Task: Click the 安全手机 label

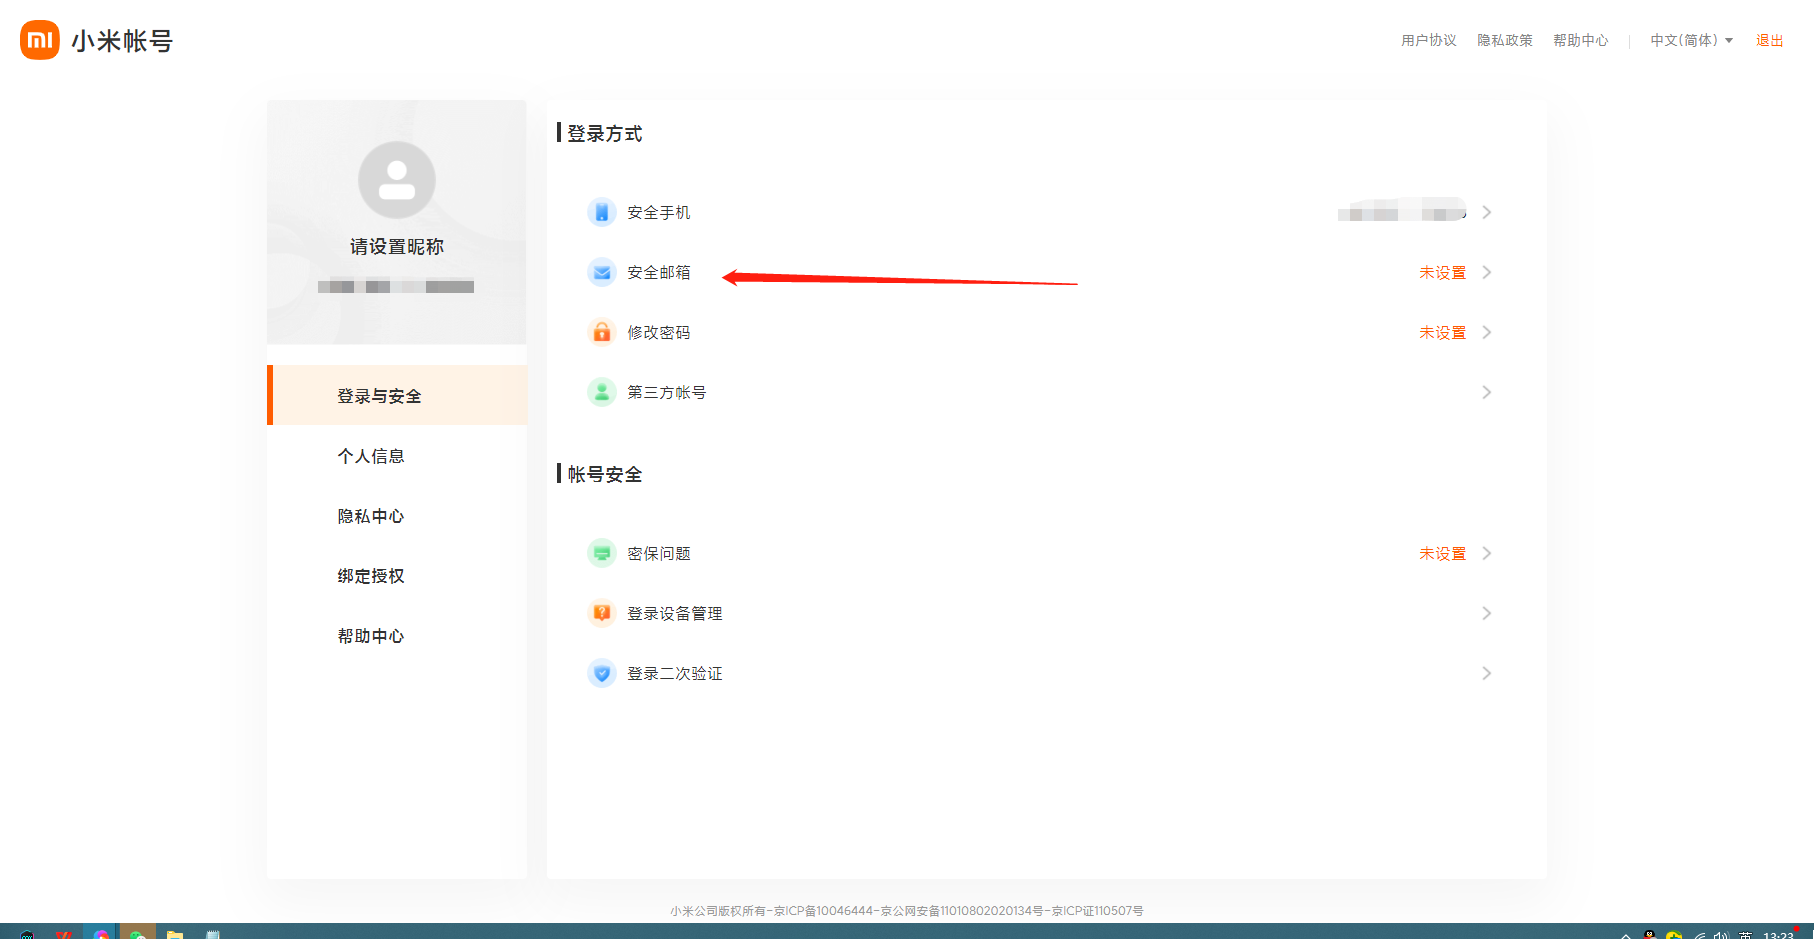Action: point(659,212)
